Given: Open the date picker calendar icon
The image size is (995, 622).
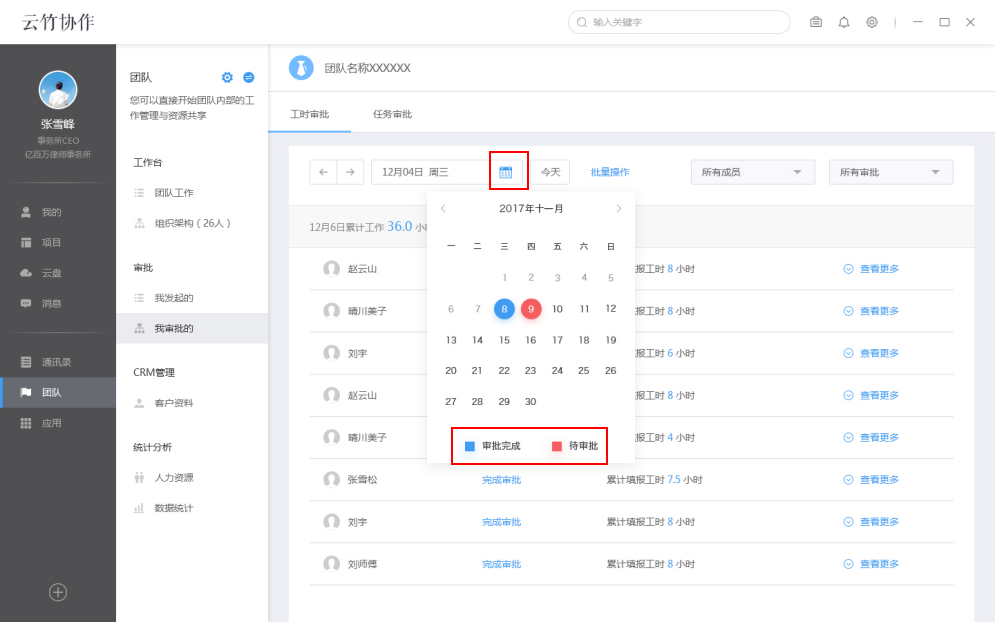Looking at the screenshot, I should click(508, 171).
